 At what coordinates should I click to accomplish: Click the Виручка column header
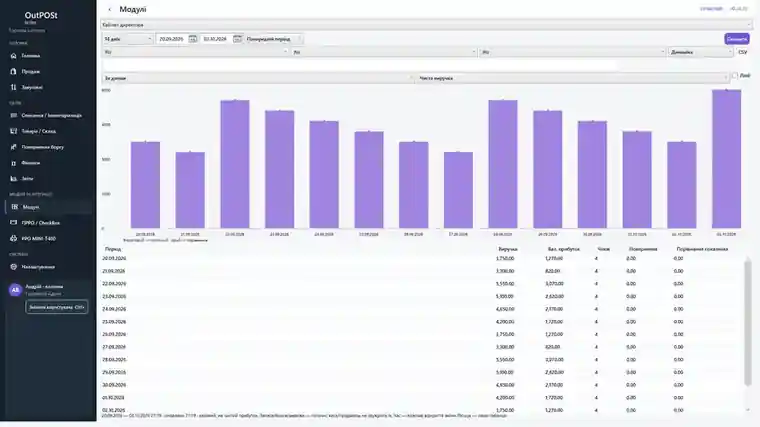[x=507, y=249]
